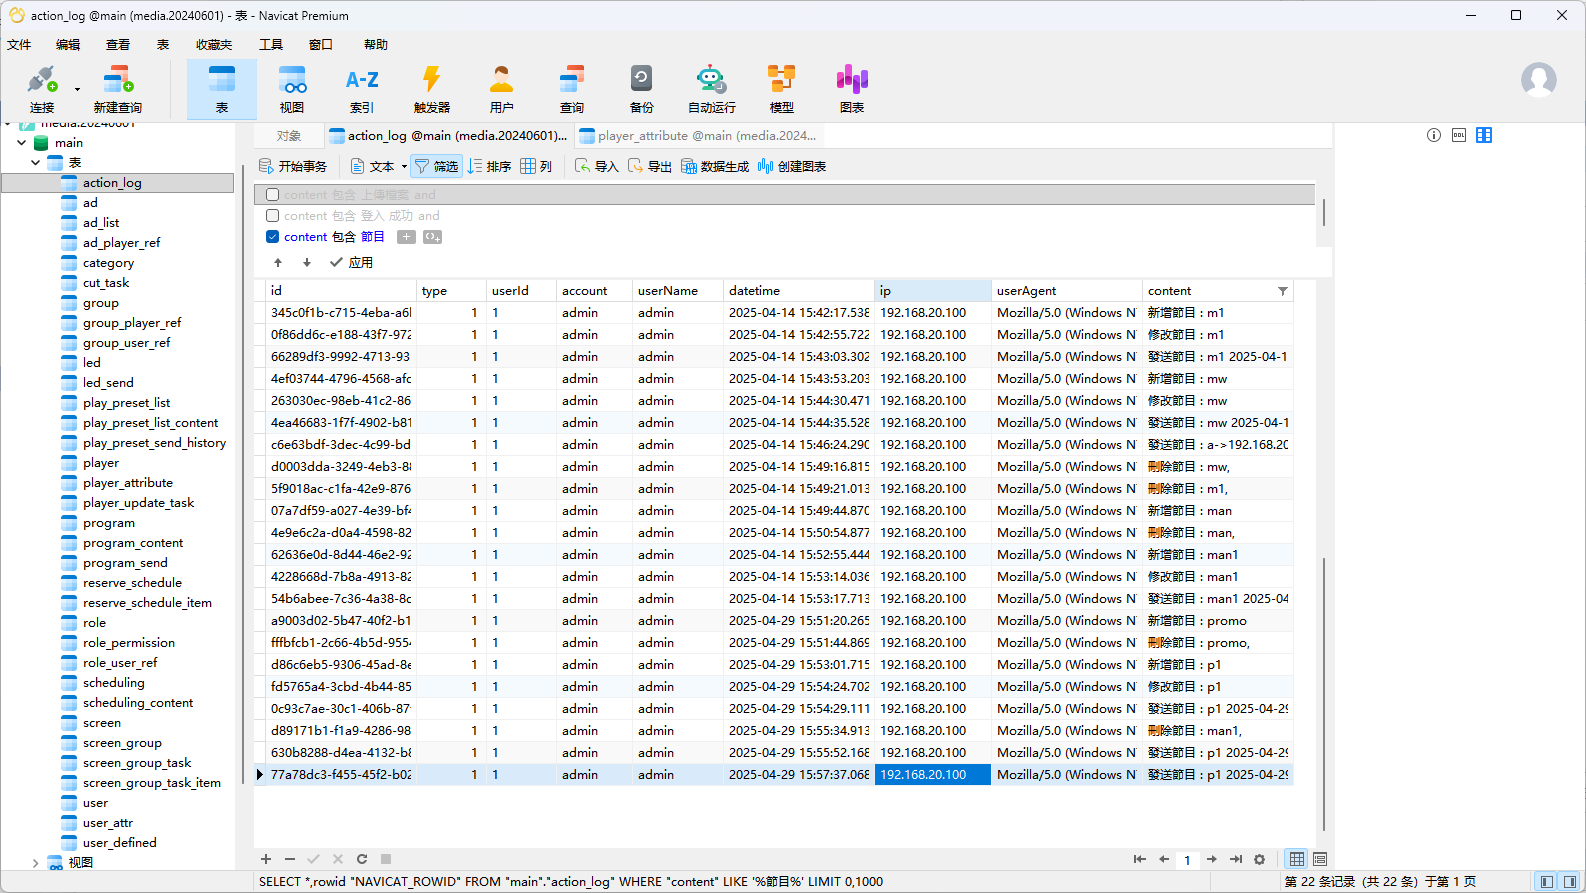Open the 文件 menu
This screenshot has height=893, width=1586.
(x=19, y=44)
